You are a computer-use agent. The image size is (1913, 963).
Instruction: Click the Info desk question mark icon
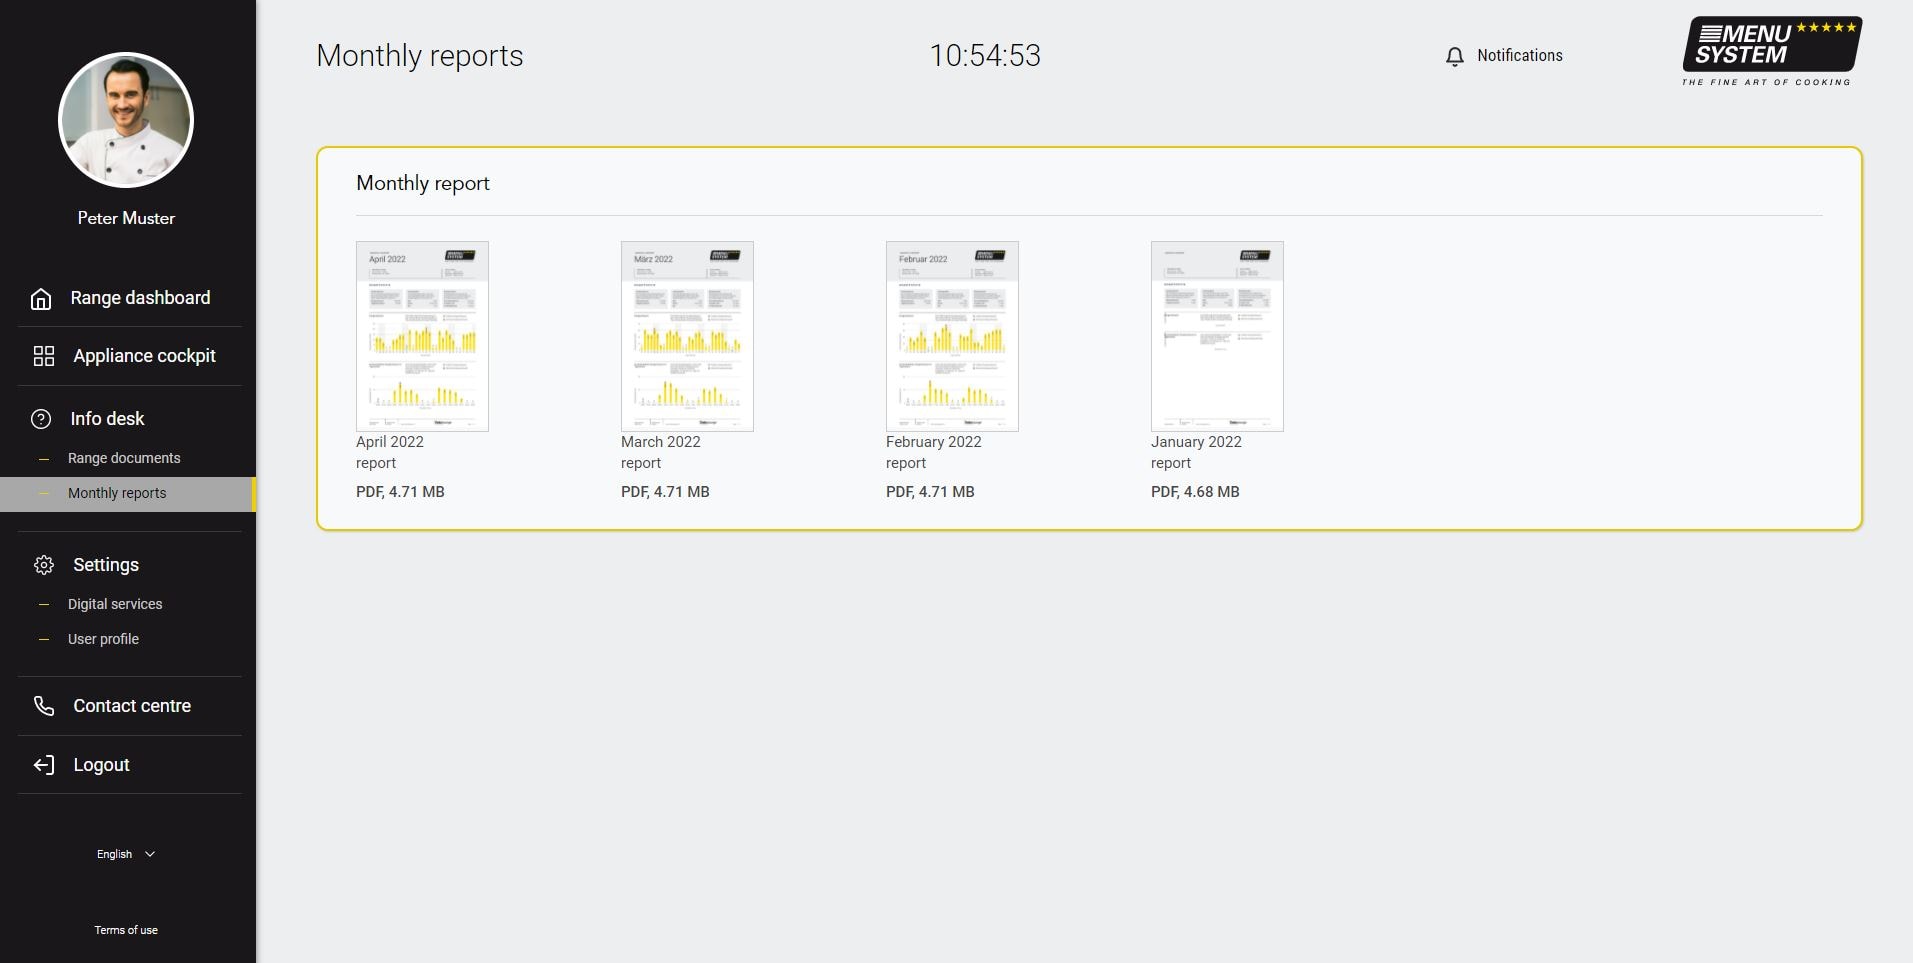point(41,419)
